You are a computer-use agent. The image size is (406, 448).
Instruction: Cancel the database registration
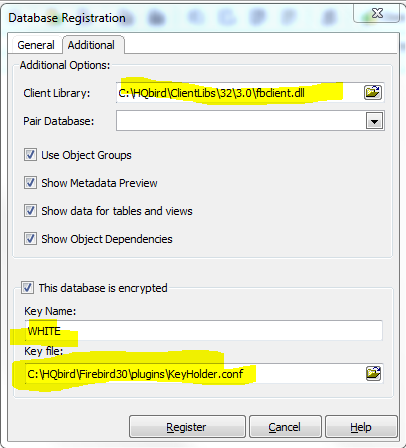285,427
